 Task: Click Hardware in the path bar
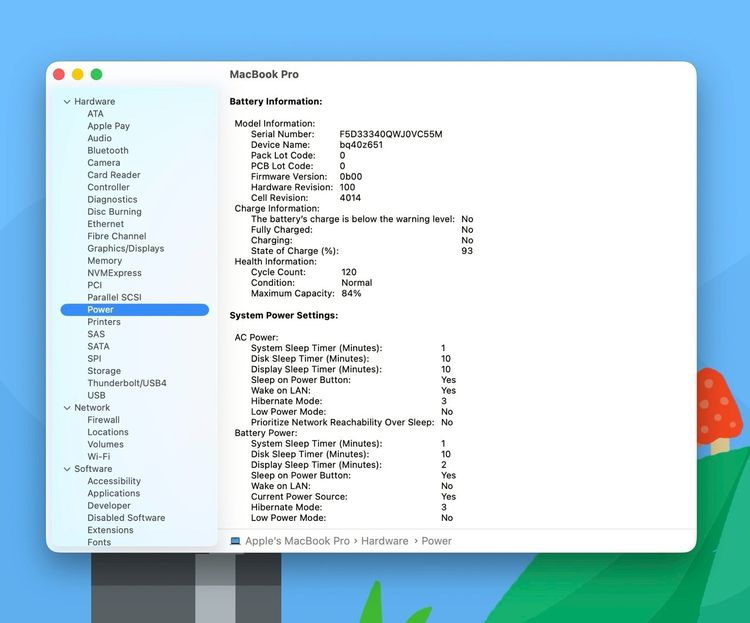click(x=385, y=541)
